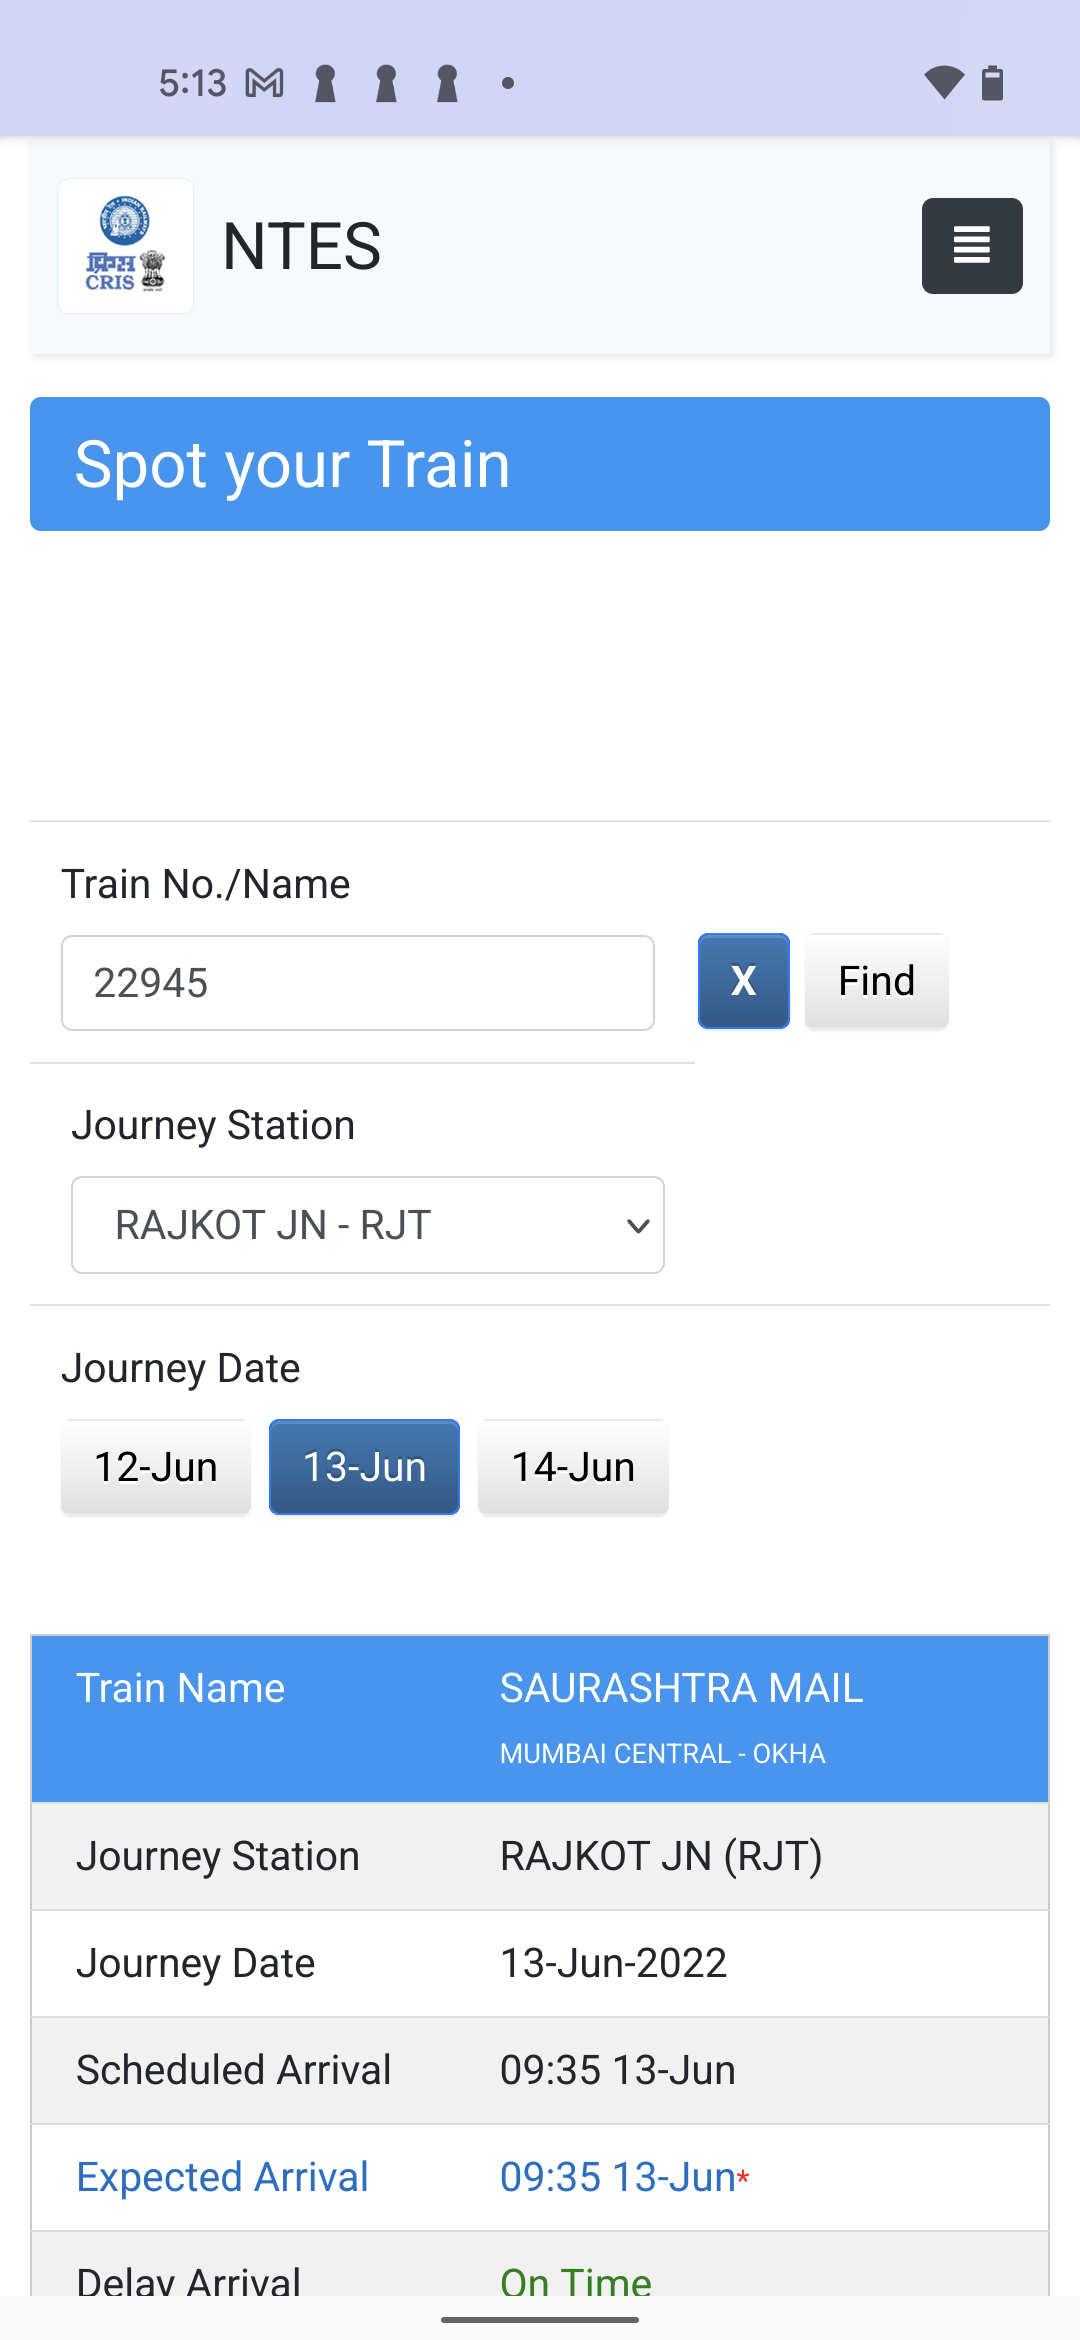Tap a notification key icon in status bar
The width and height of the screenshot is (1080, 2340).
325,82
